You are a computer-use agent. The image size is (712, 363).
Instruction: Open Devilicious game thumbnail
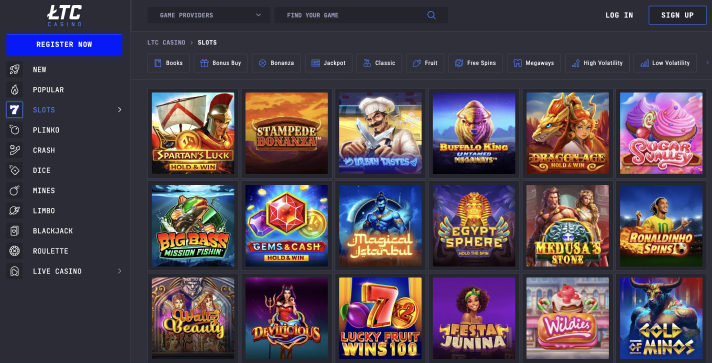point(287,318)
